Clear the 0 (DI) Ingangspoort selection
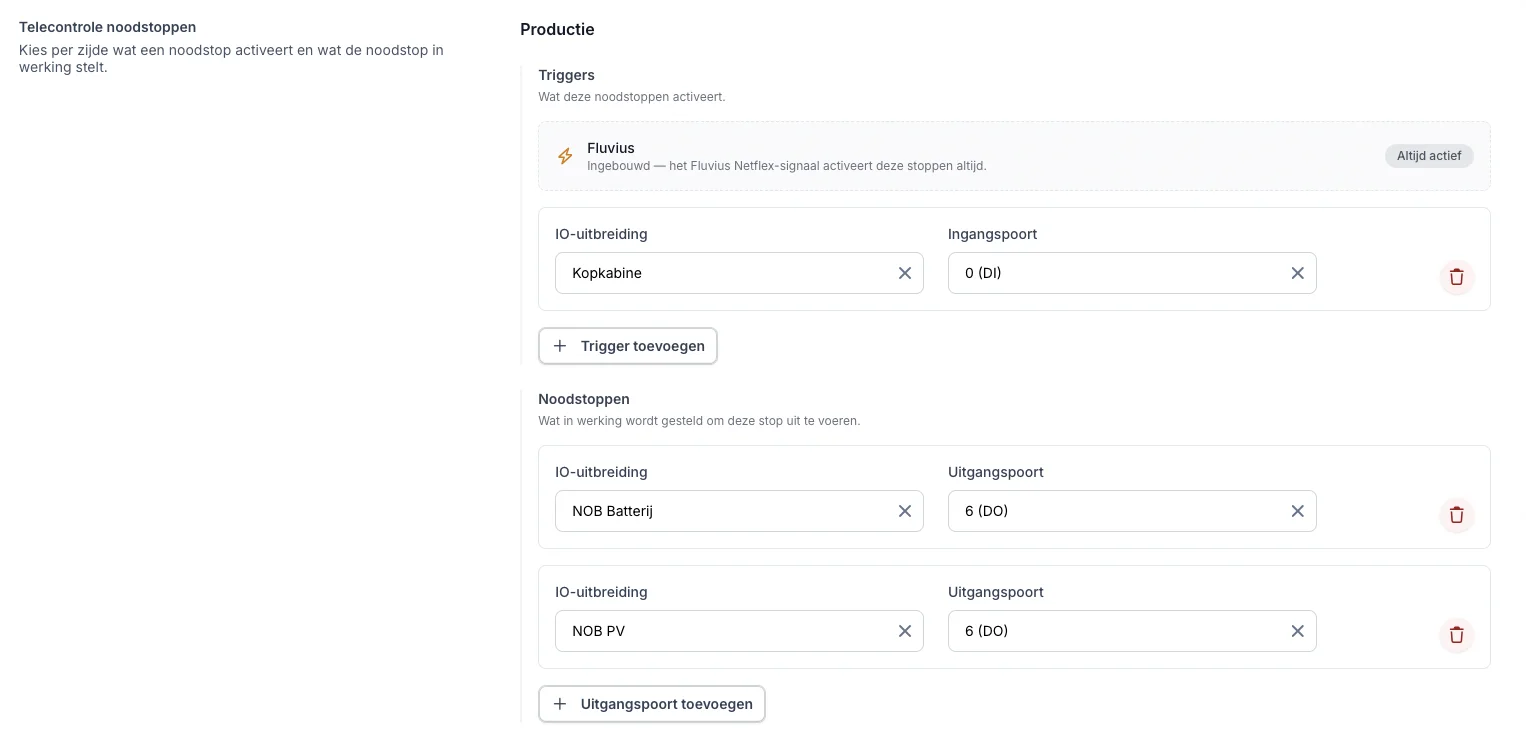The width and height of the screenshot is (1526, 746). (1298, 273)
